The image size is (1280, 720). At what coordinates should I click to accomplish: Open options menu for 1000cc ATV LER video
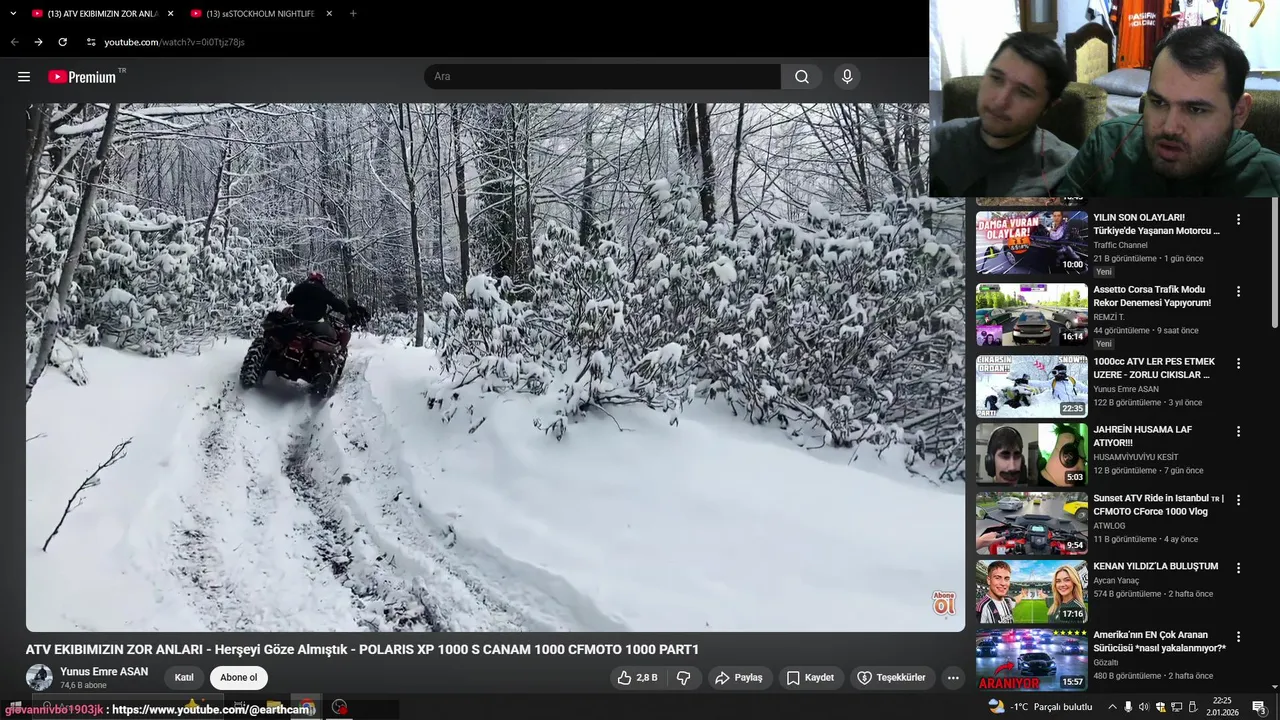tap(1238, 363)
